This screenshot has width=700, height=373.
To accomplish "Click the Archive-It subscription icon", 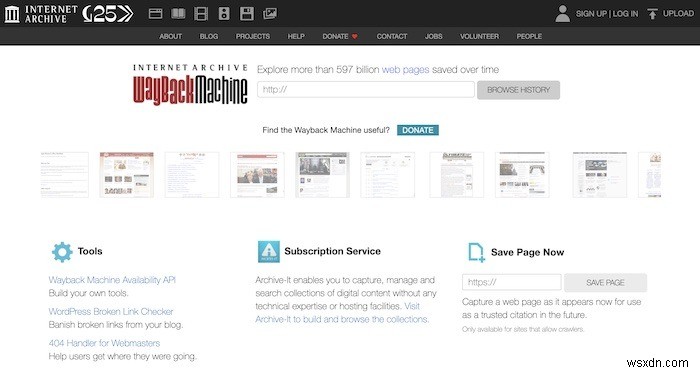I will 269,252.
